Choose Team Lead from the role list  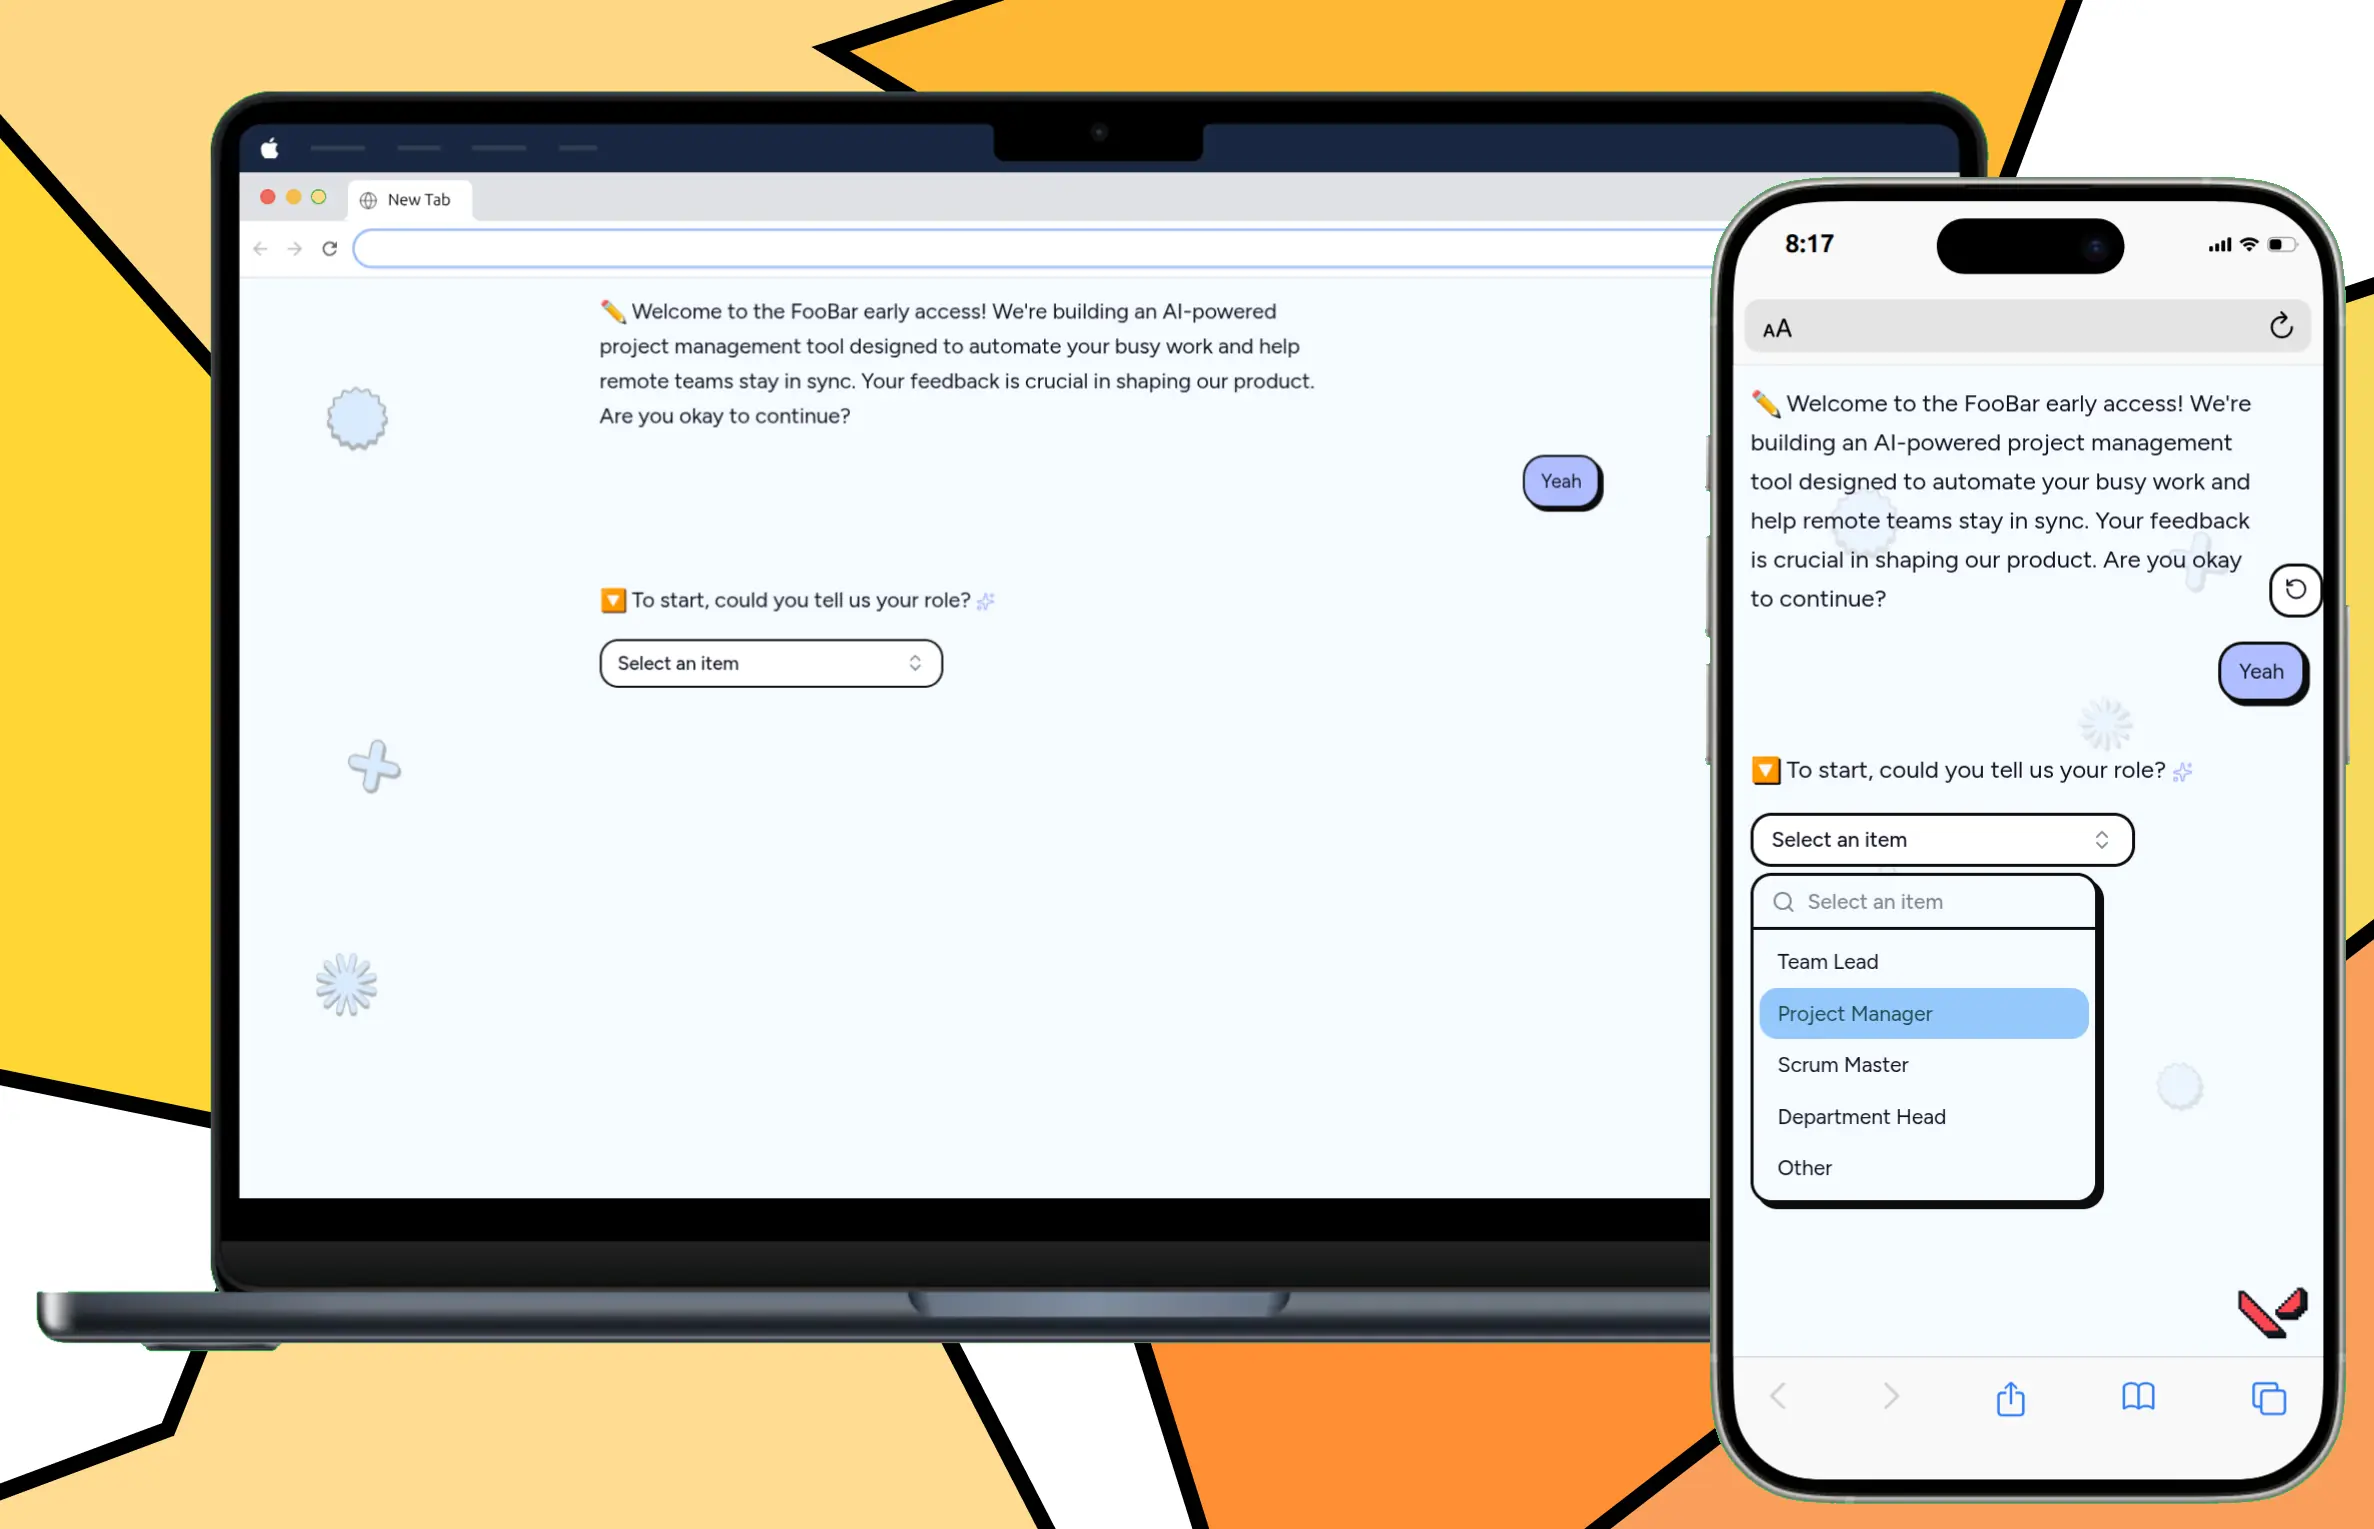[1923, 962]
